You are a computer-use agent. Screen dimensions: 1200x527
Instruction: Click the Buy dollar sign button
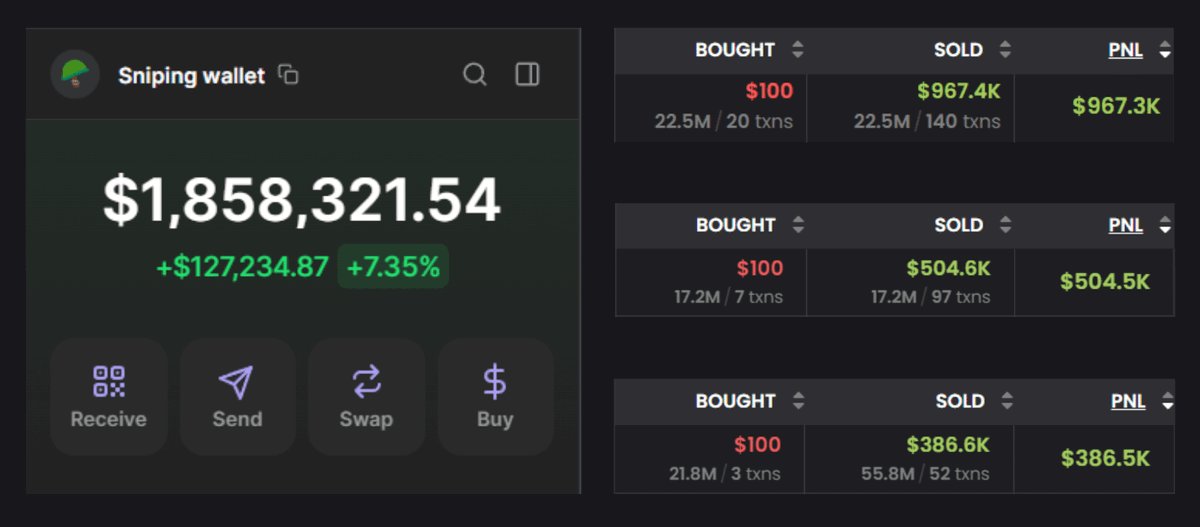(495, 397)
